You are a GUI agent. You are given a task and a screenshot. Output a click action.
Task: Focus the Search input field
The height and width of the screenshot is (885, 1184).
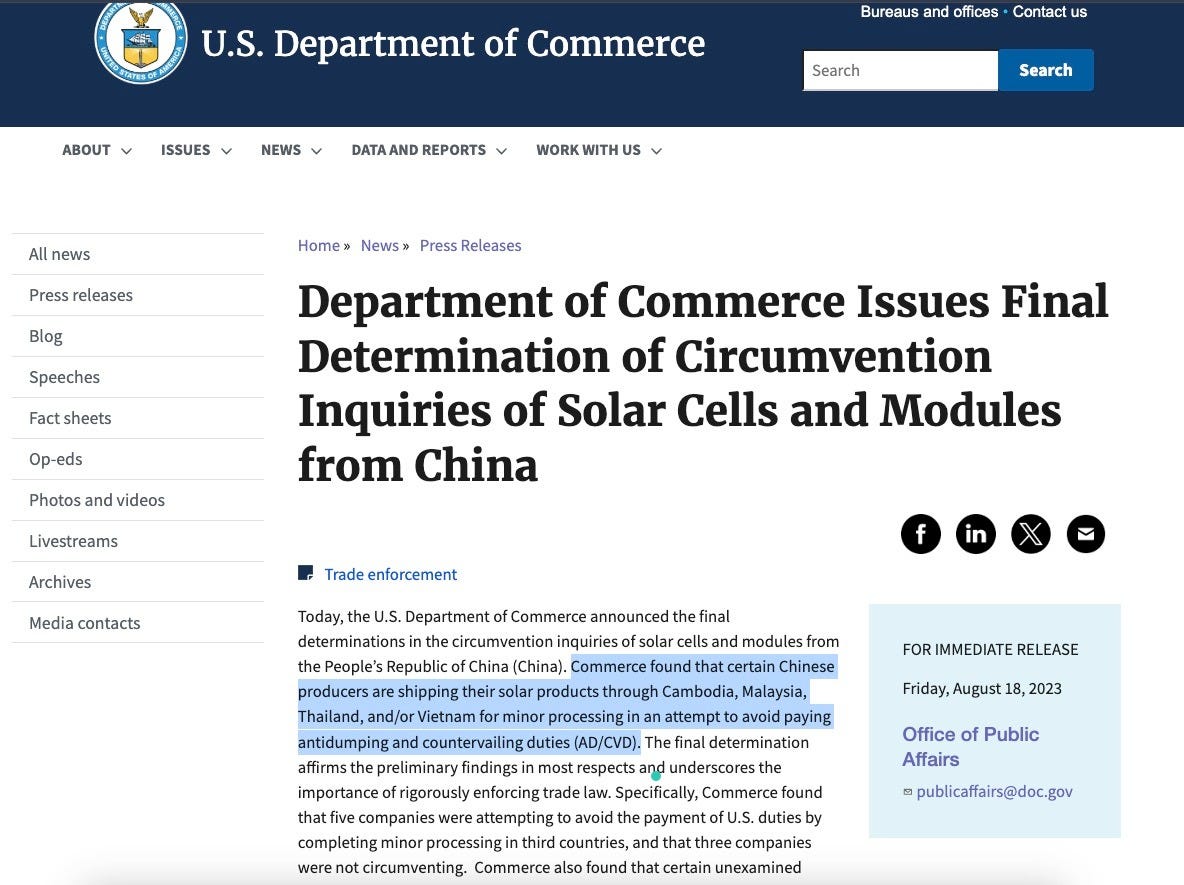(x=900, y=70)
